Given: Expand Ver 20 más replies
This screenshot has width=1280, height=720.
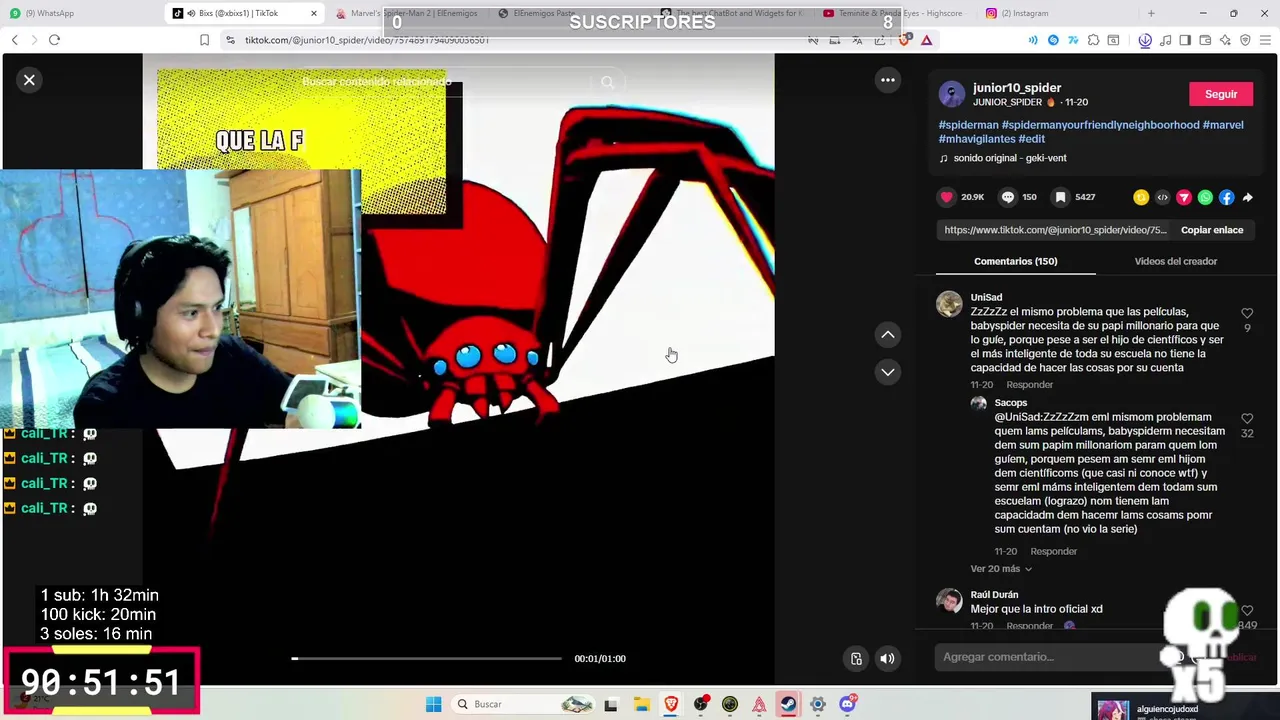Looking at the screenshot, I should point(1000,569).
